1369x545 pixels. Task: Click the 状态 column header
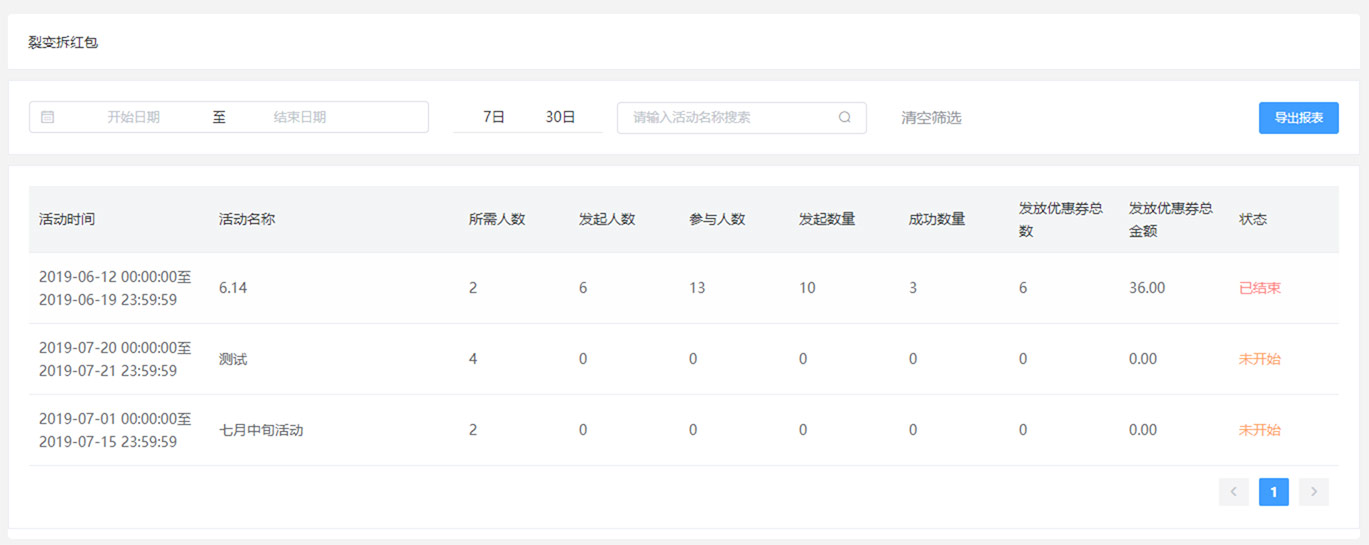point(1253,219)
